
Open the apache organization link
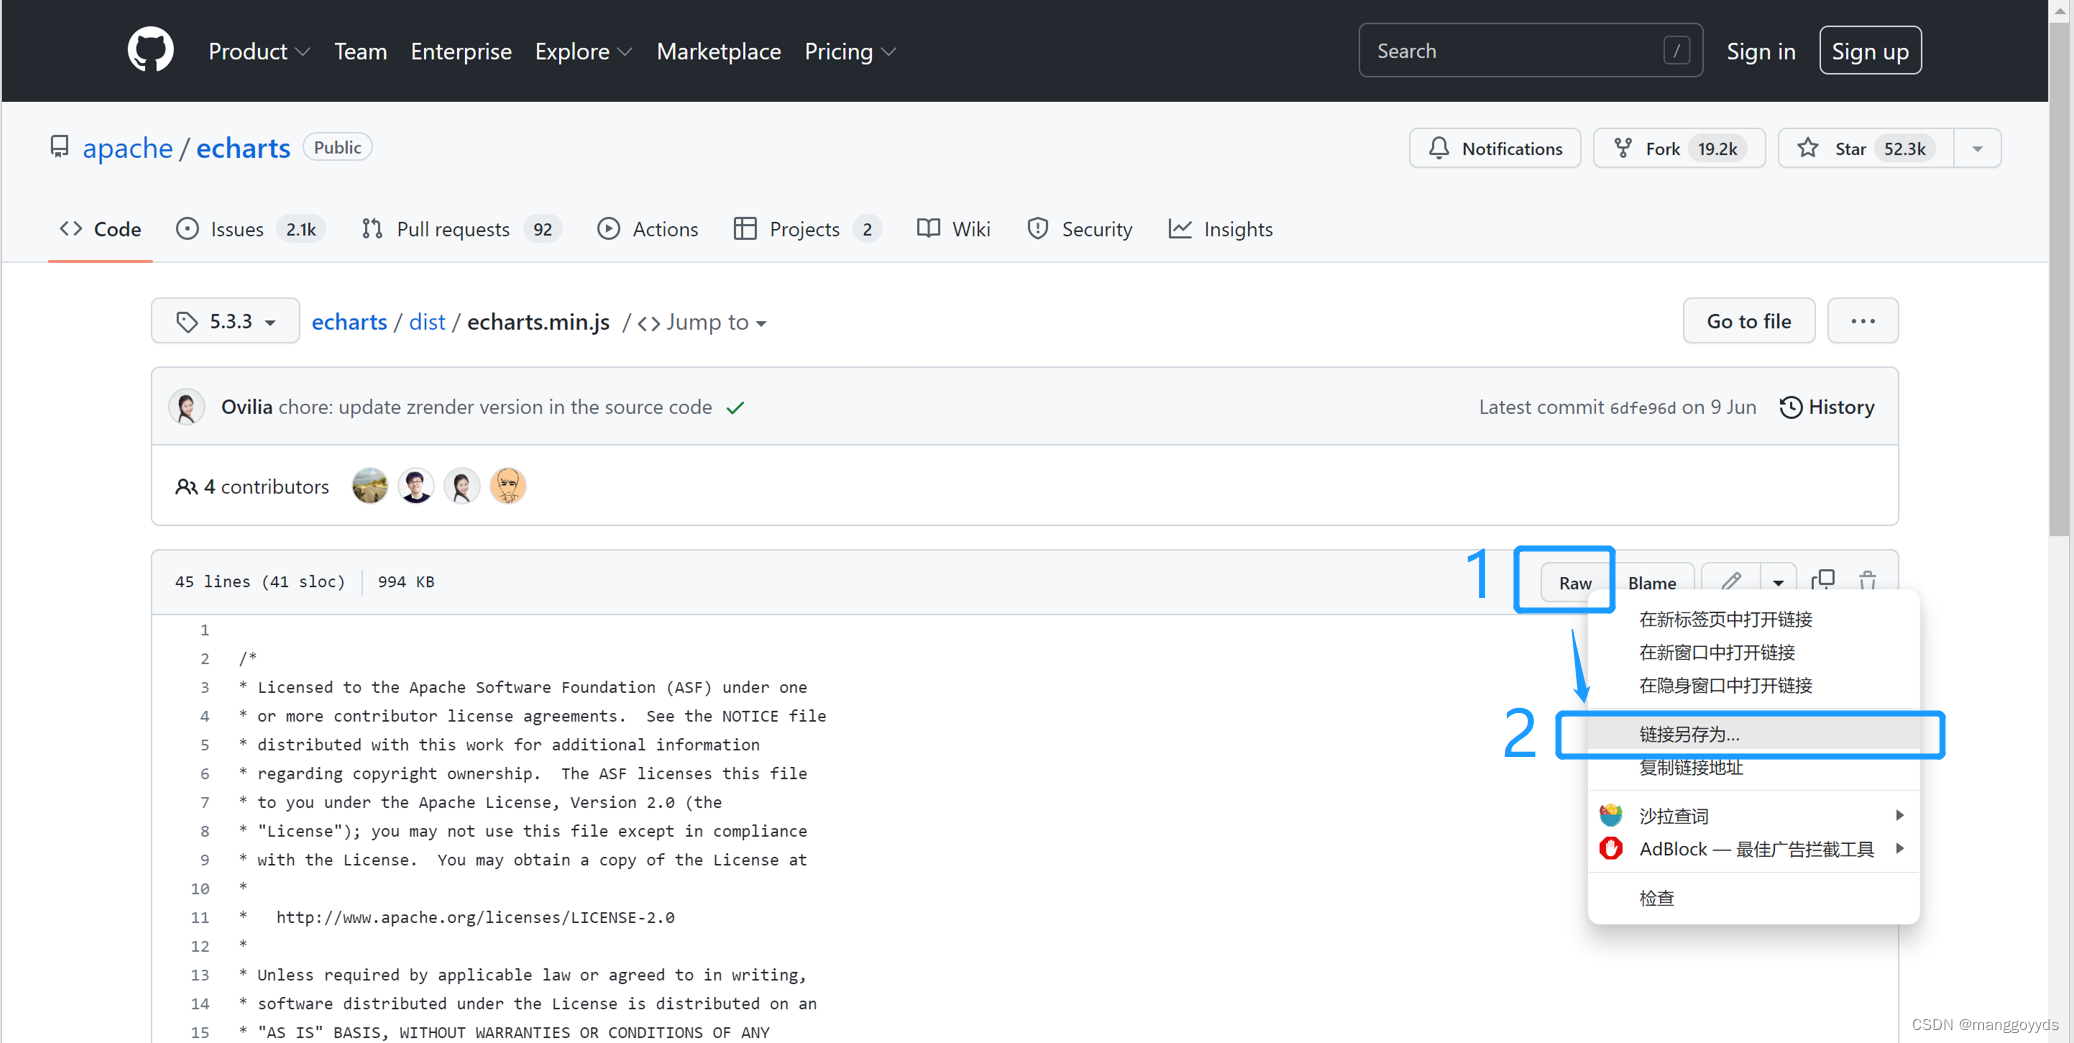click(x=127, y=148)
